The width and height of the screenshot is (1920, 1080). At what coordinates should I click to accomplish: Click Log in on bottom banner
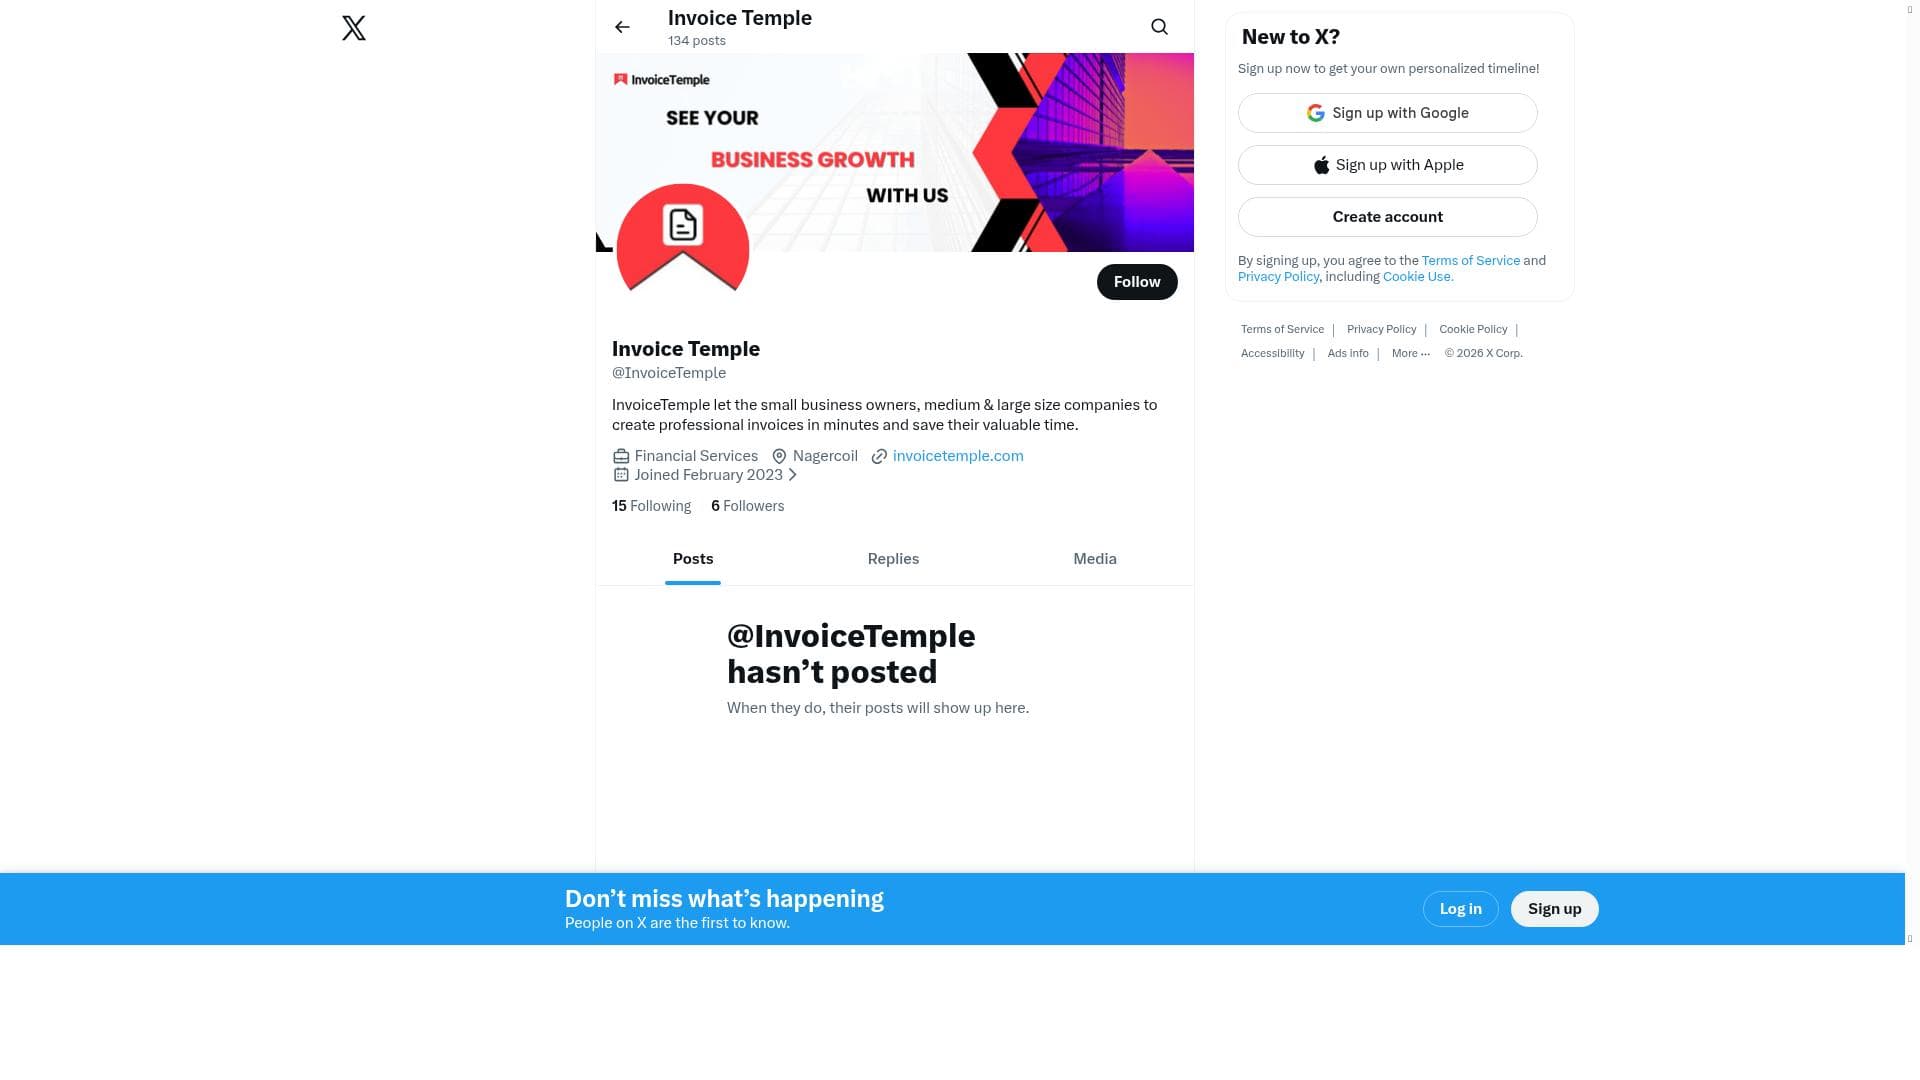(x=1460, y=909)
